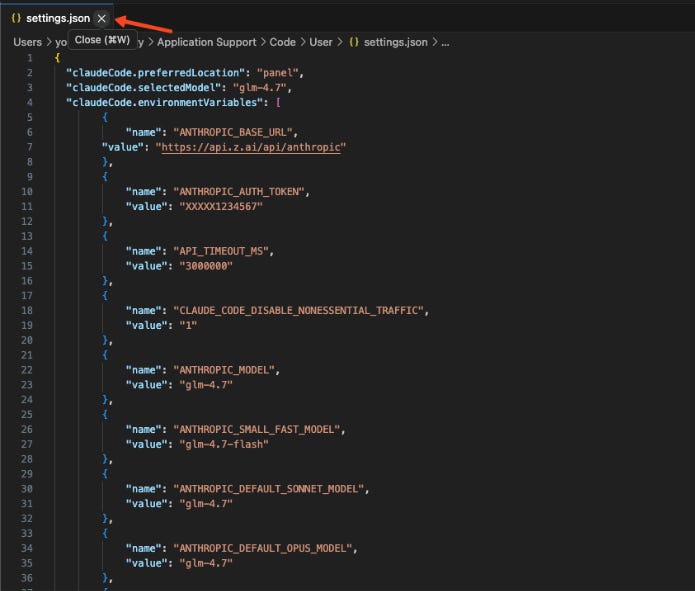Click the 3000000 timeout value
The width and height of the screenshot is (695, 591).
click(206, 266)
